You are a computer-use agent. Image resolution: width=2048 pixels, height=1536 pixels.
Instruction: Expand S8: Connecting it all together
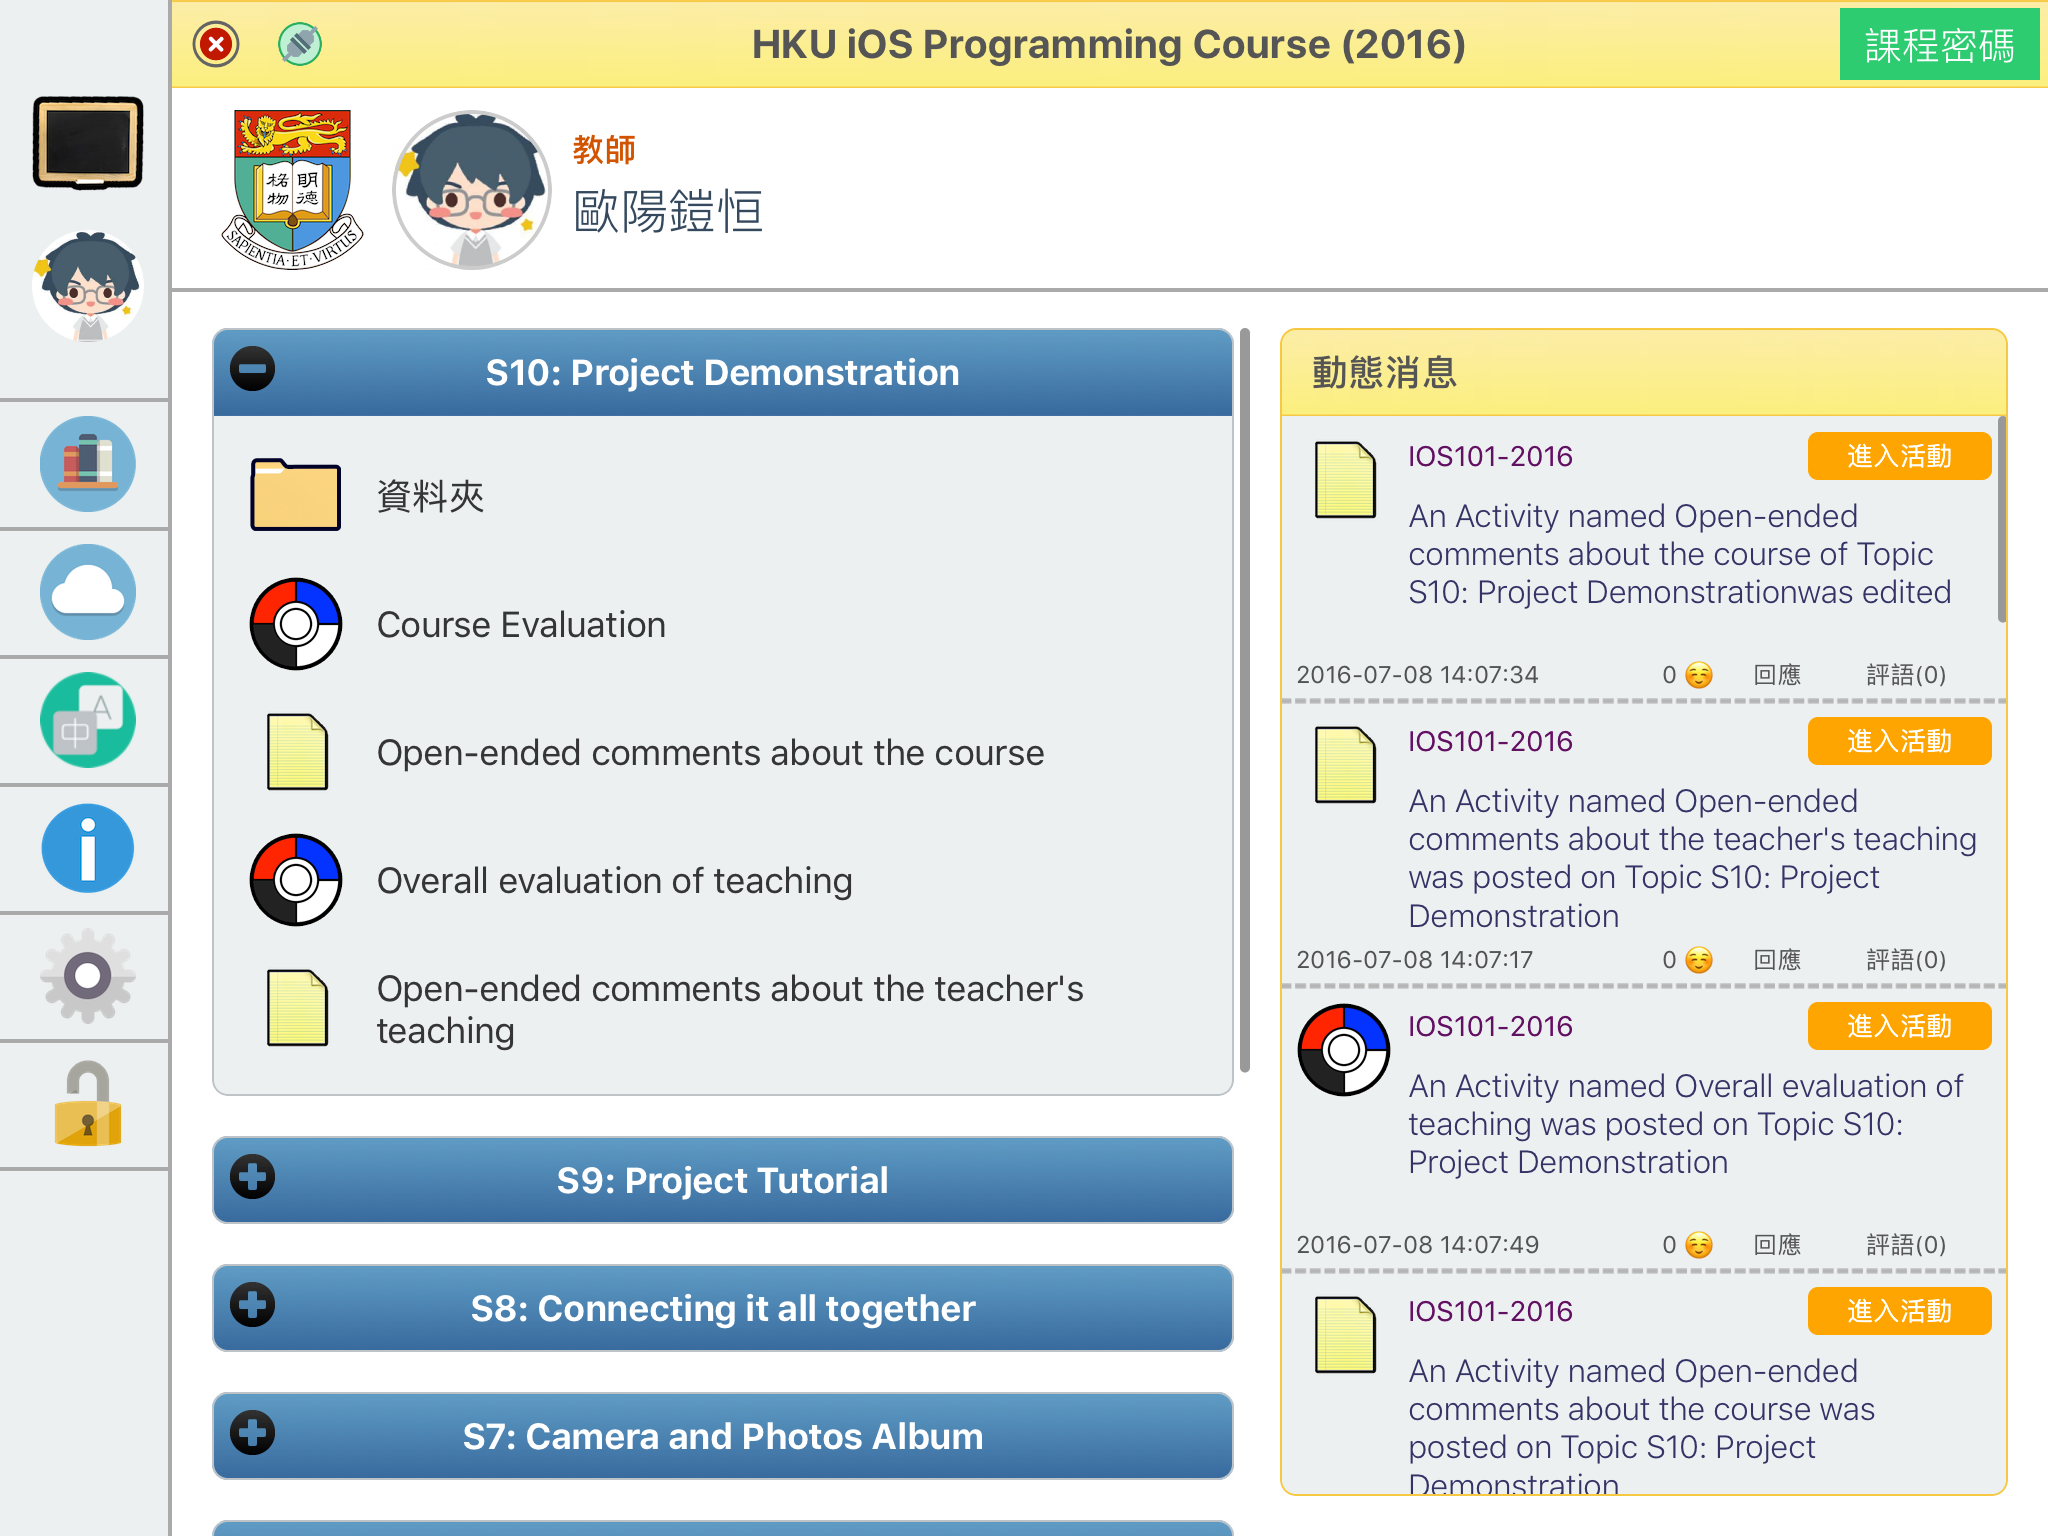pyautogui.click(x=253, y=1306)
